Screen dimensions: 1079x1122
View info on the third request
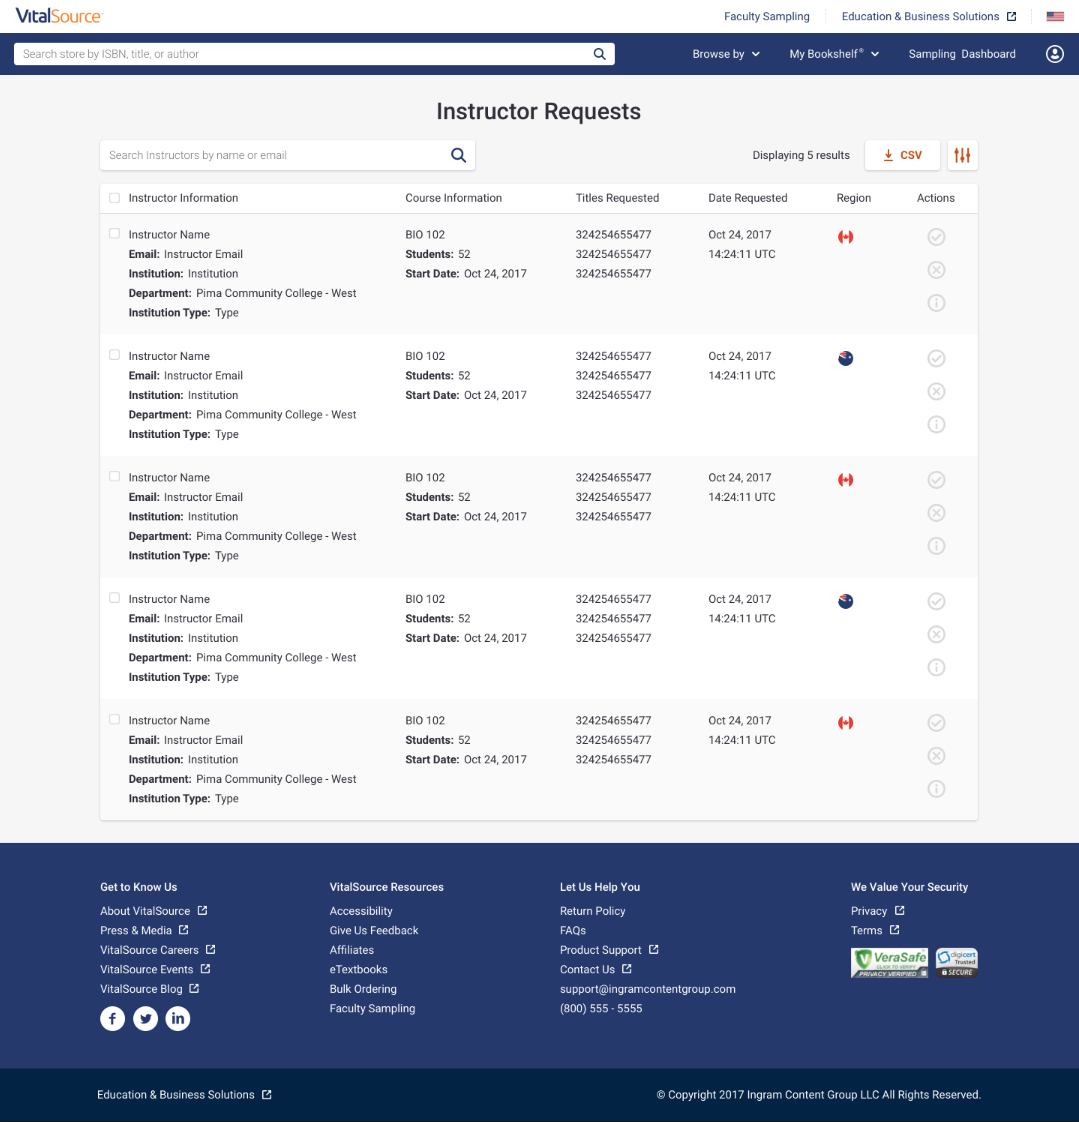936,545
